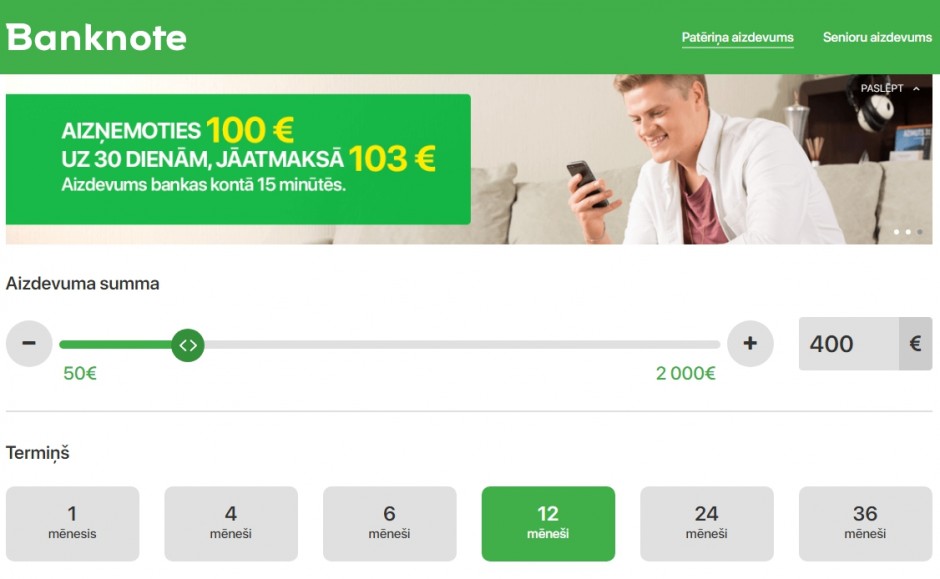Open Senioru aizdevums menu item

tap(877, 37)
